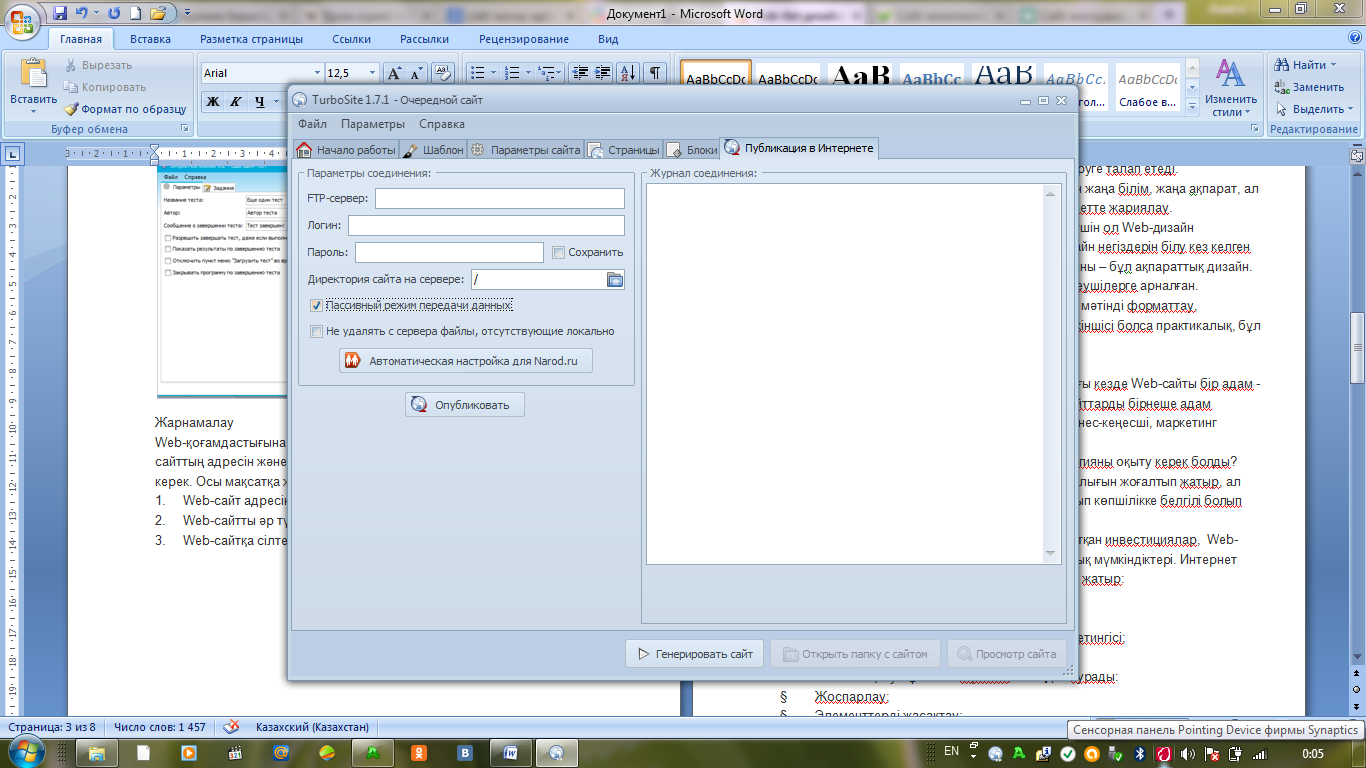The width and height of the screenshot is (1366, 768).
Task: Select the Слабое в... style
Action: (1147, 87)
